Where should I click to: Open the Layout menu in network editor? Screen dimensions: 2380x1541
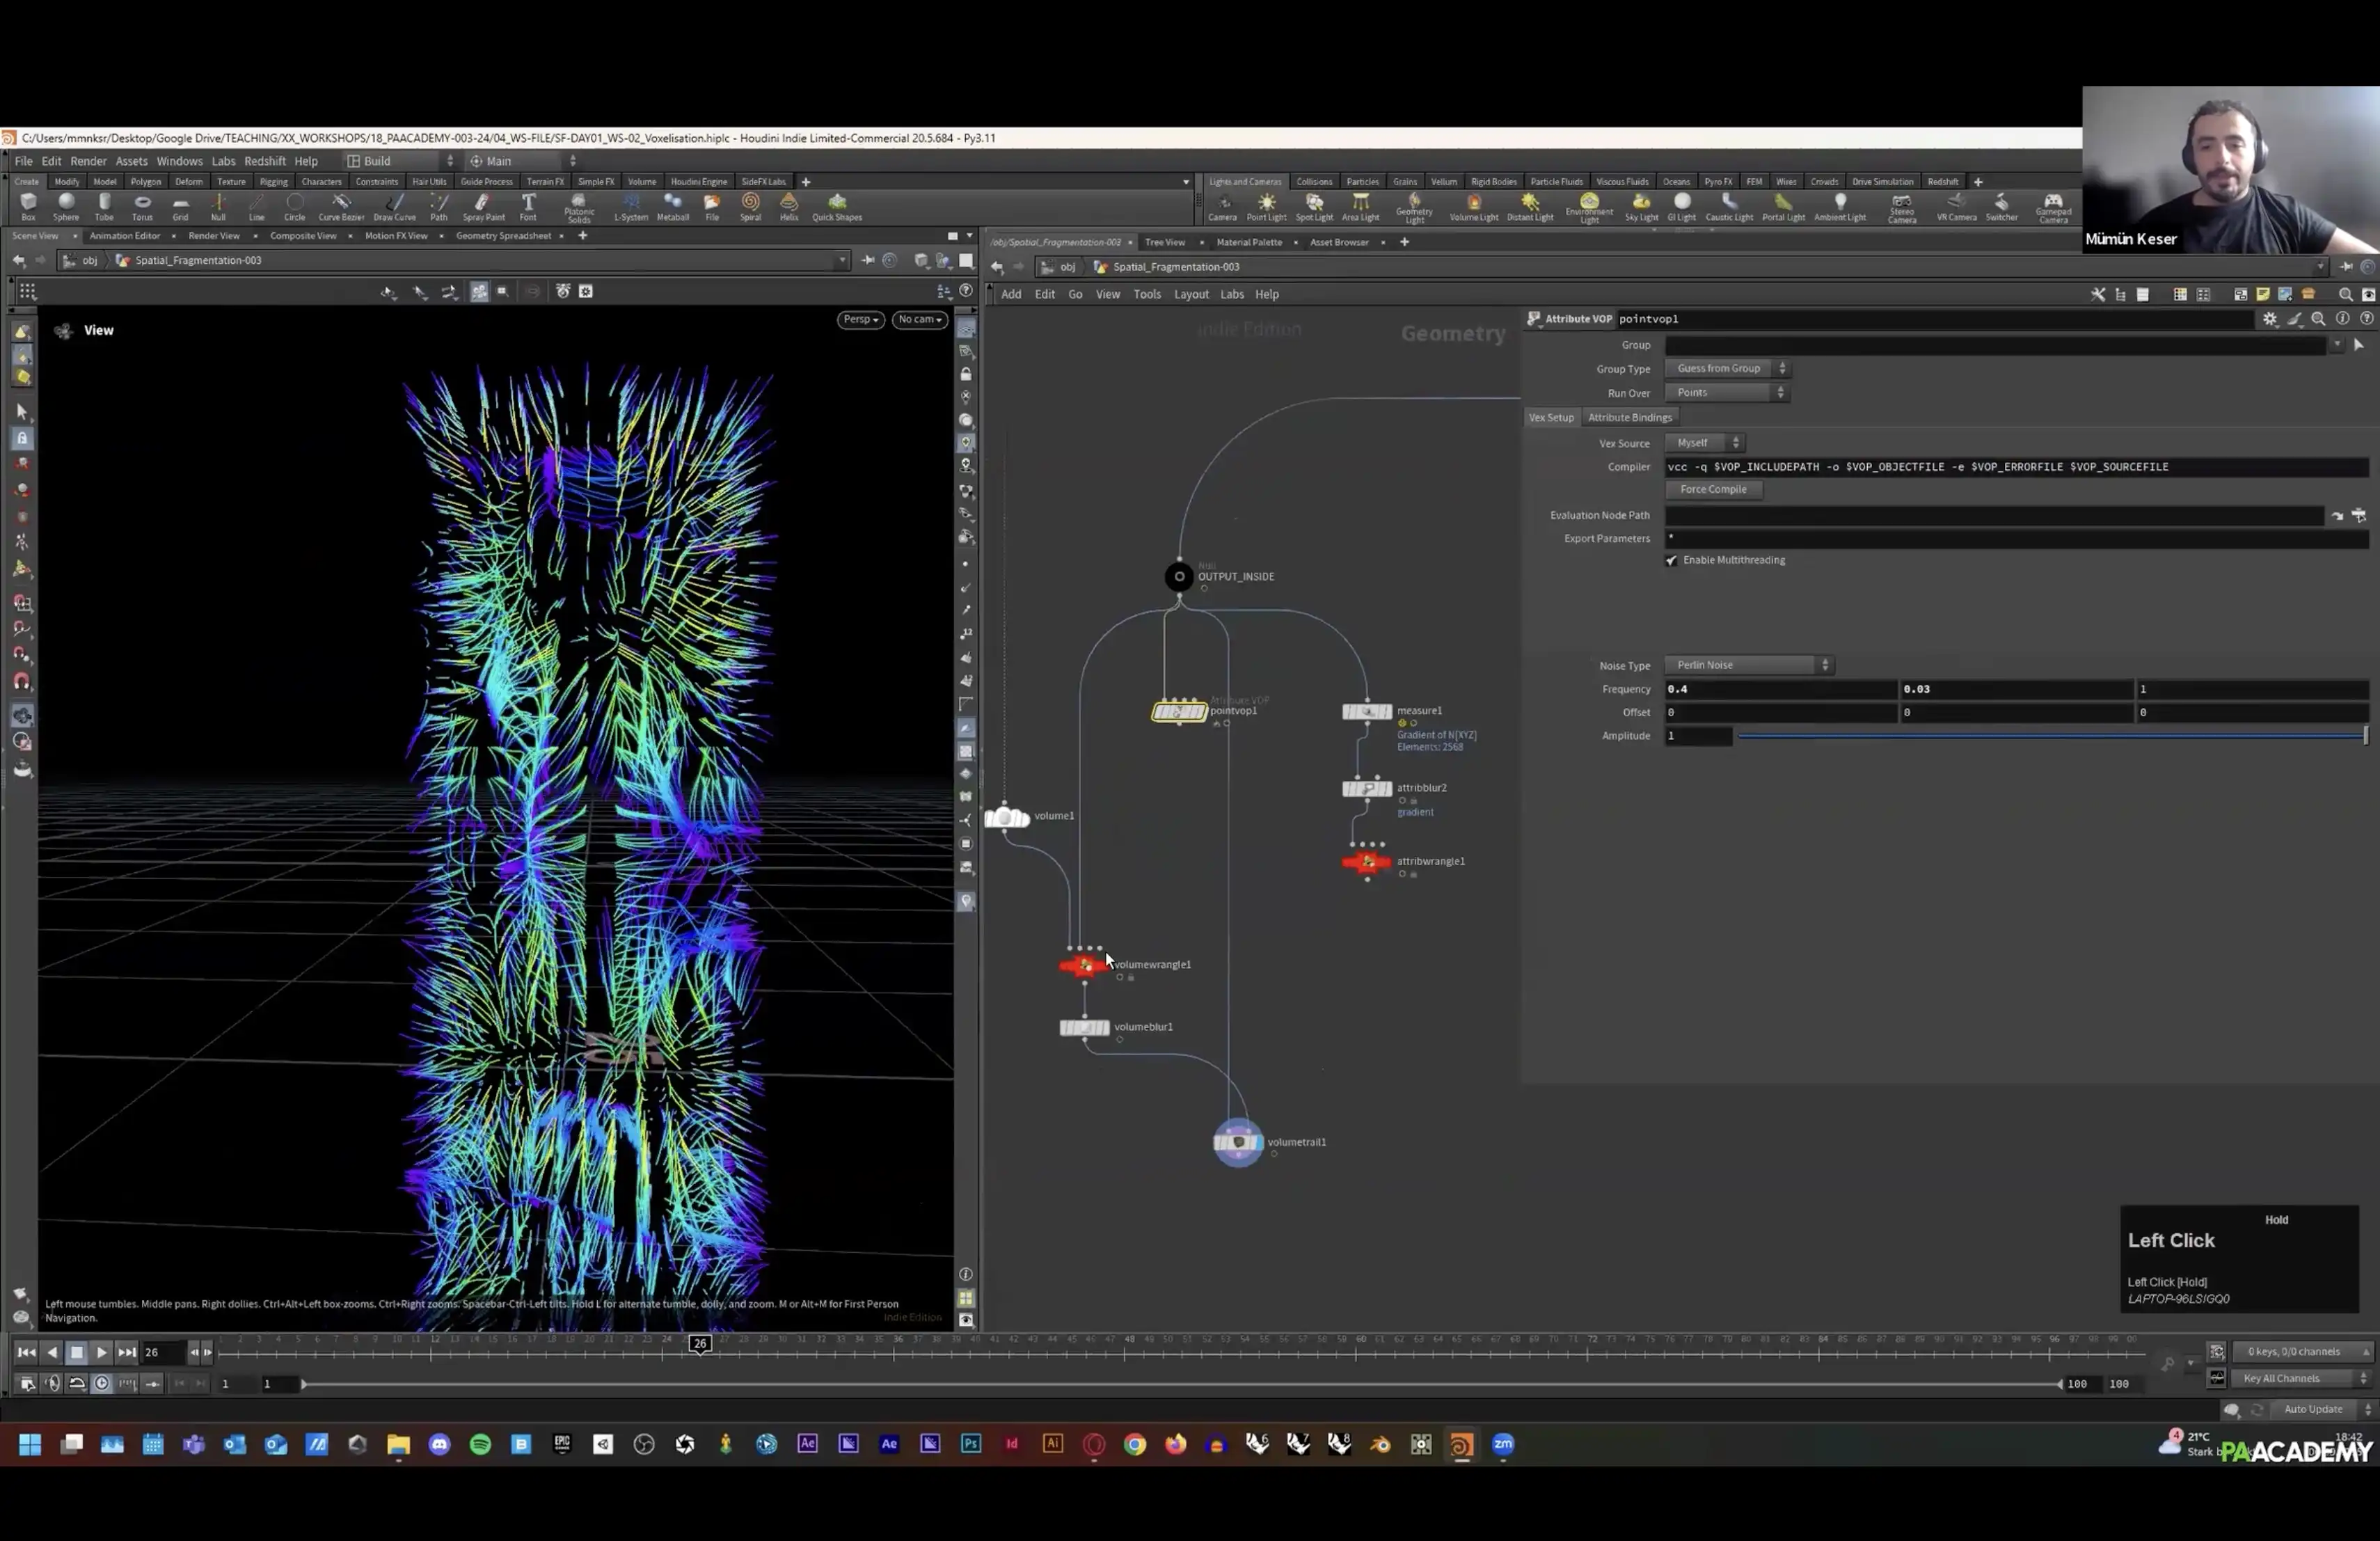tap(1190, 294)
